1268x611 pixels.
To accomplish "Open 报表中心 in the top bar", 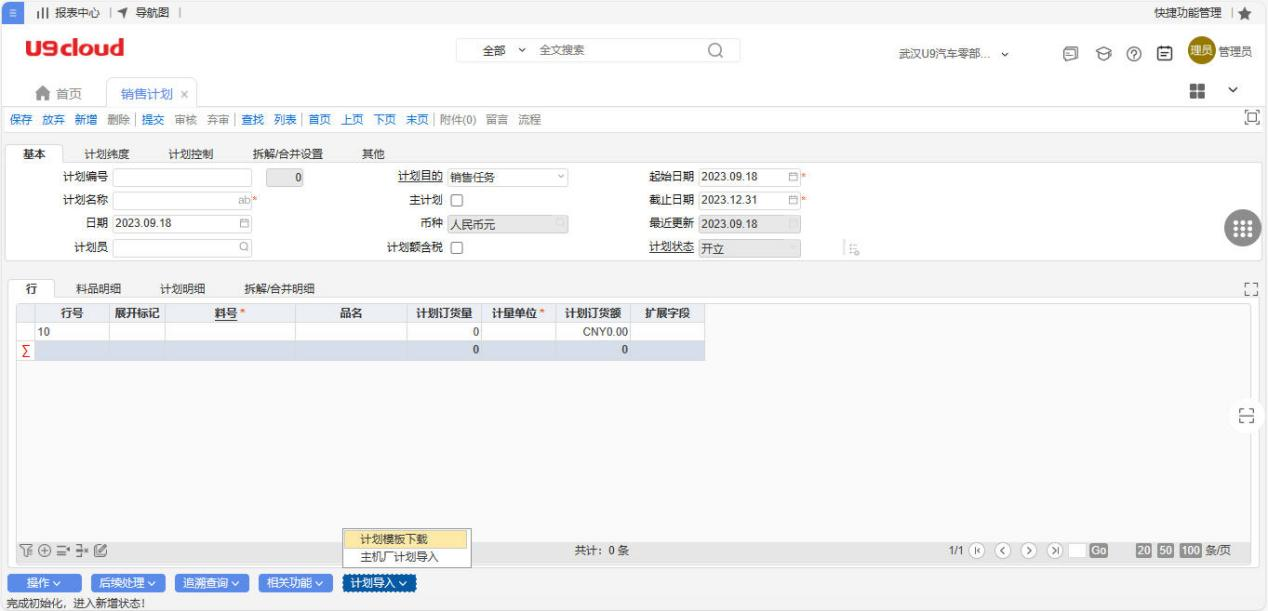I will [68, 12].
